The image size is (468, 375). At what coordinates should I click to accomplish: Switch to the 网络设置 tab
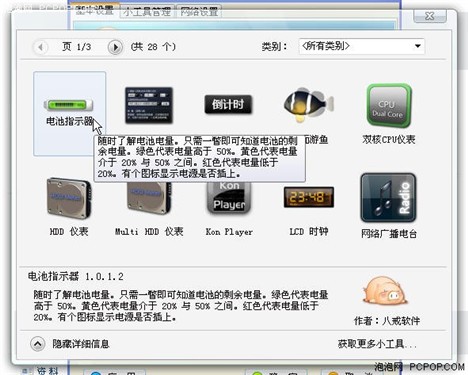[x=199, y=11]
